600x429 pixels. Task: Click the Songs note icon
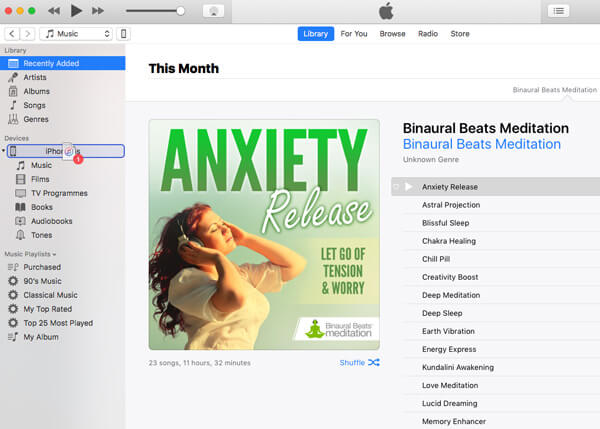click(13, 105)
